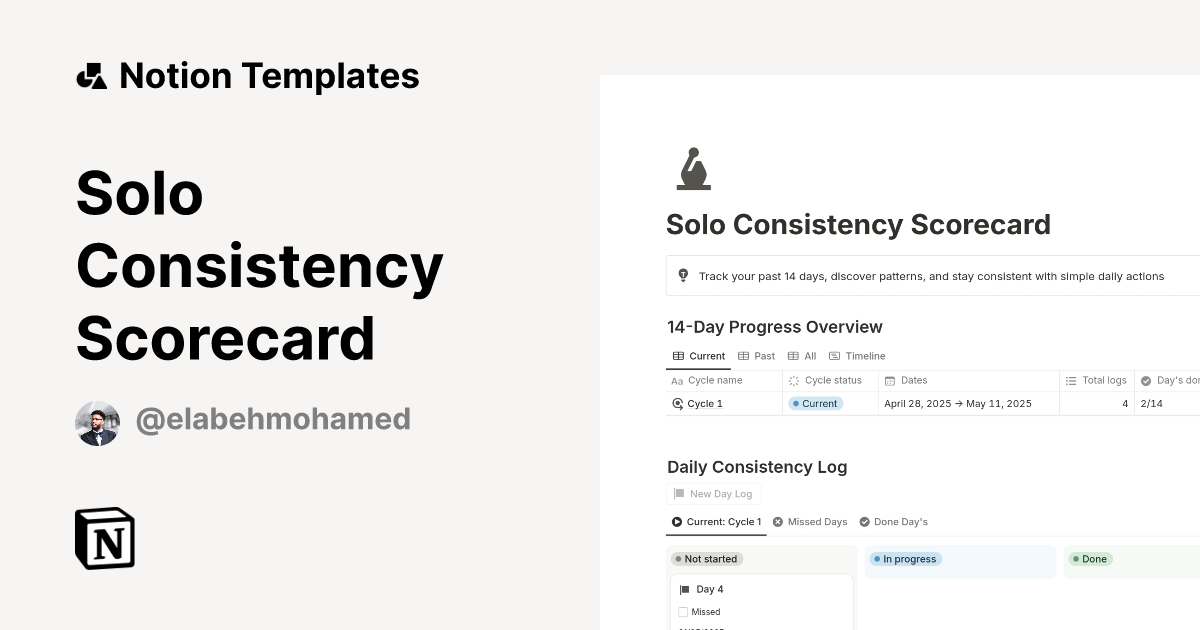This screenshot has height=630, width=1200.
Task: Click the Cycle status spinner icon
Action: click(794, 380)
